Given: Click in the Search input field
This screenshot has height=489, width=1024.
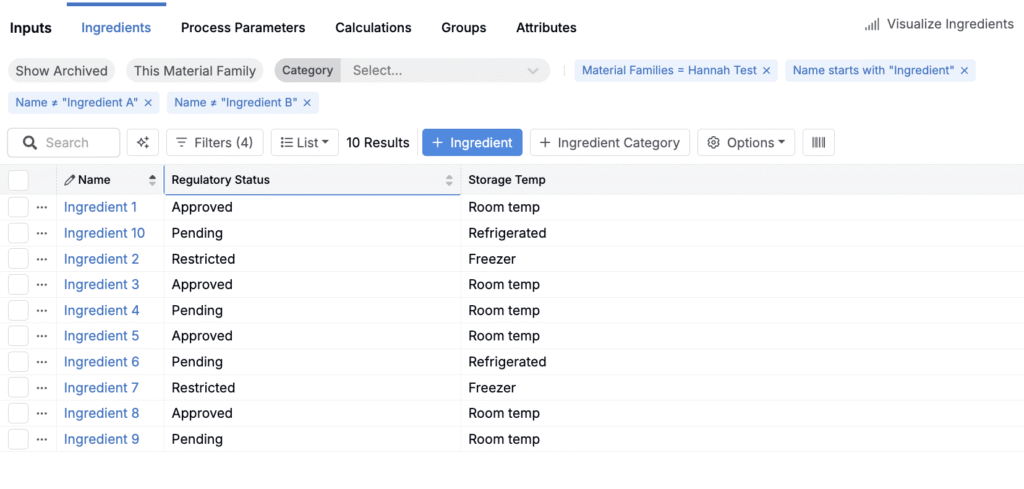Looking at the screenshot, I should click(78, 143).
